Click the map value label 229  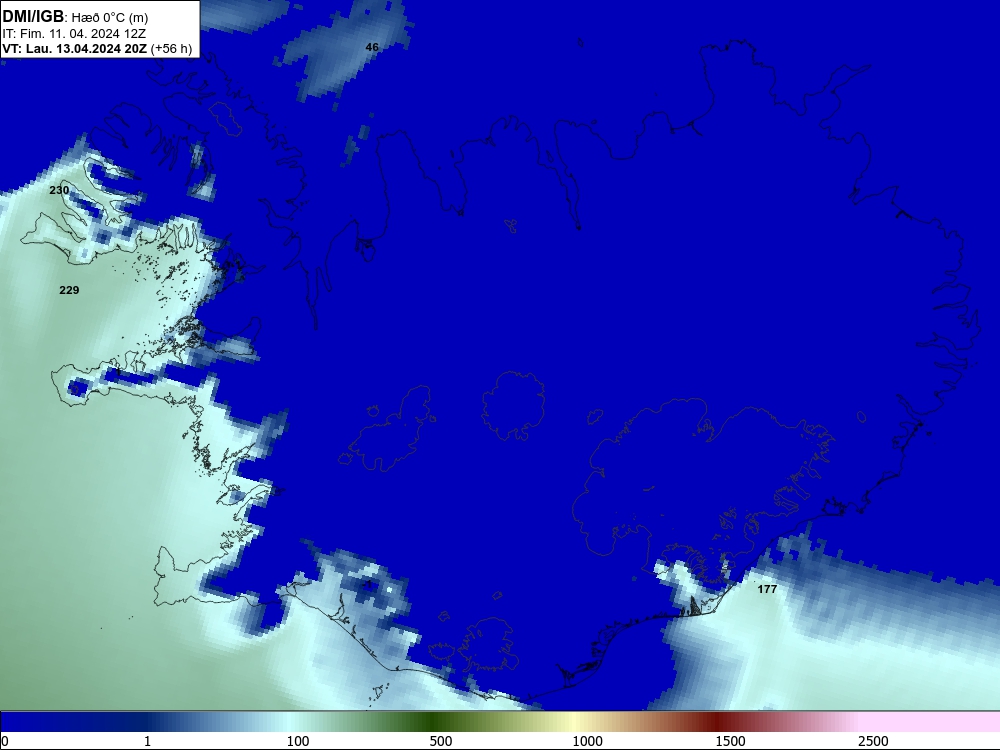[69, 290]
